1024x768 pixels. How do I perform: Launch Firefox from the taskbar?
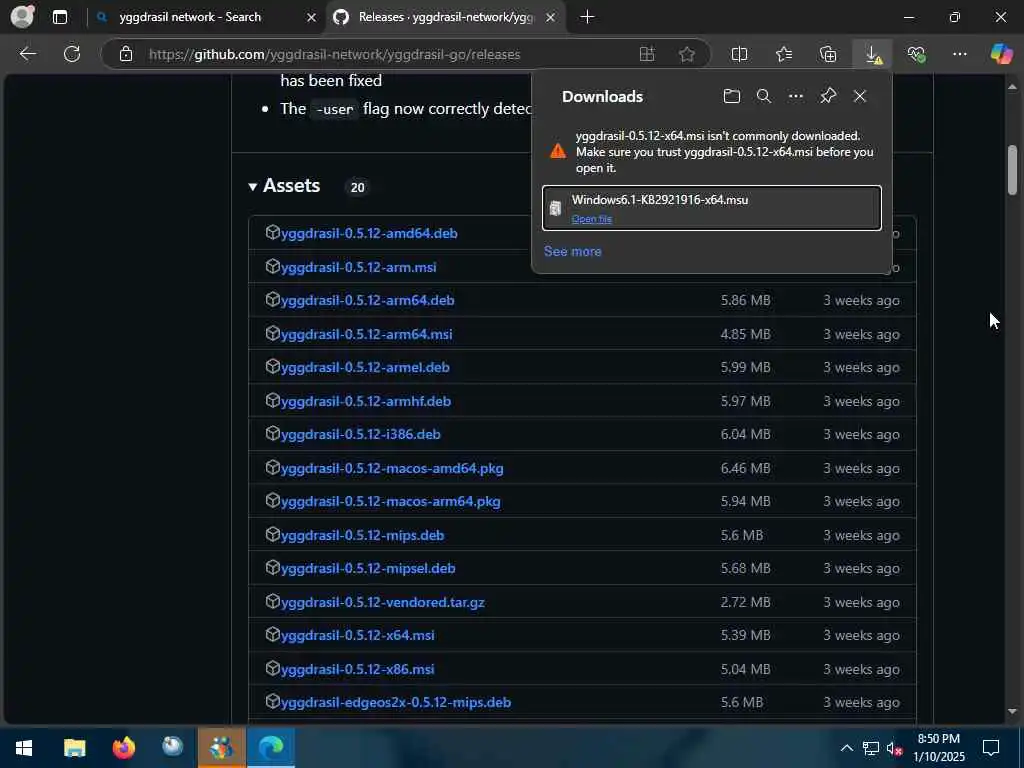tap(123, 748)
